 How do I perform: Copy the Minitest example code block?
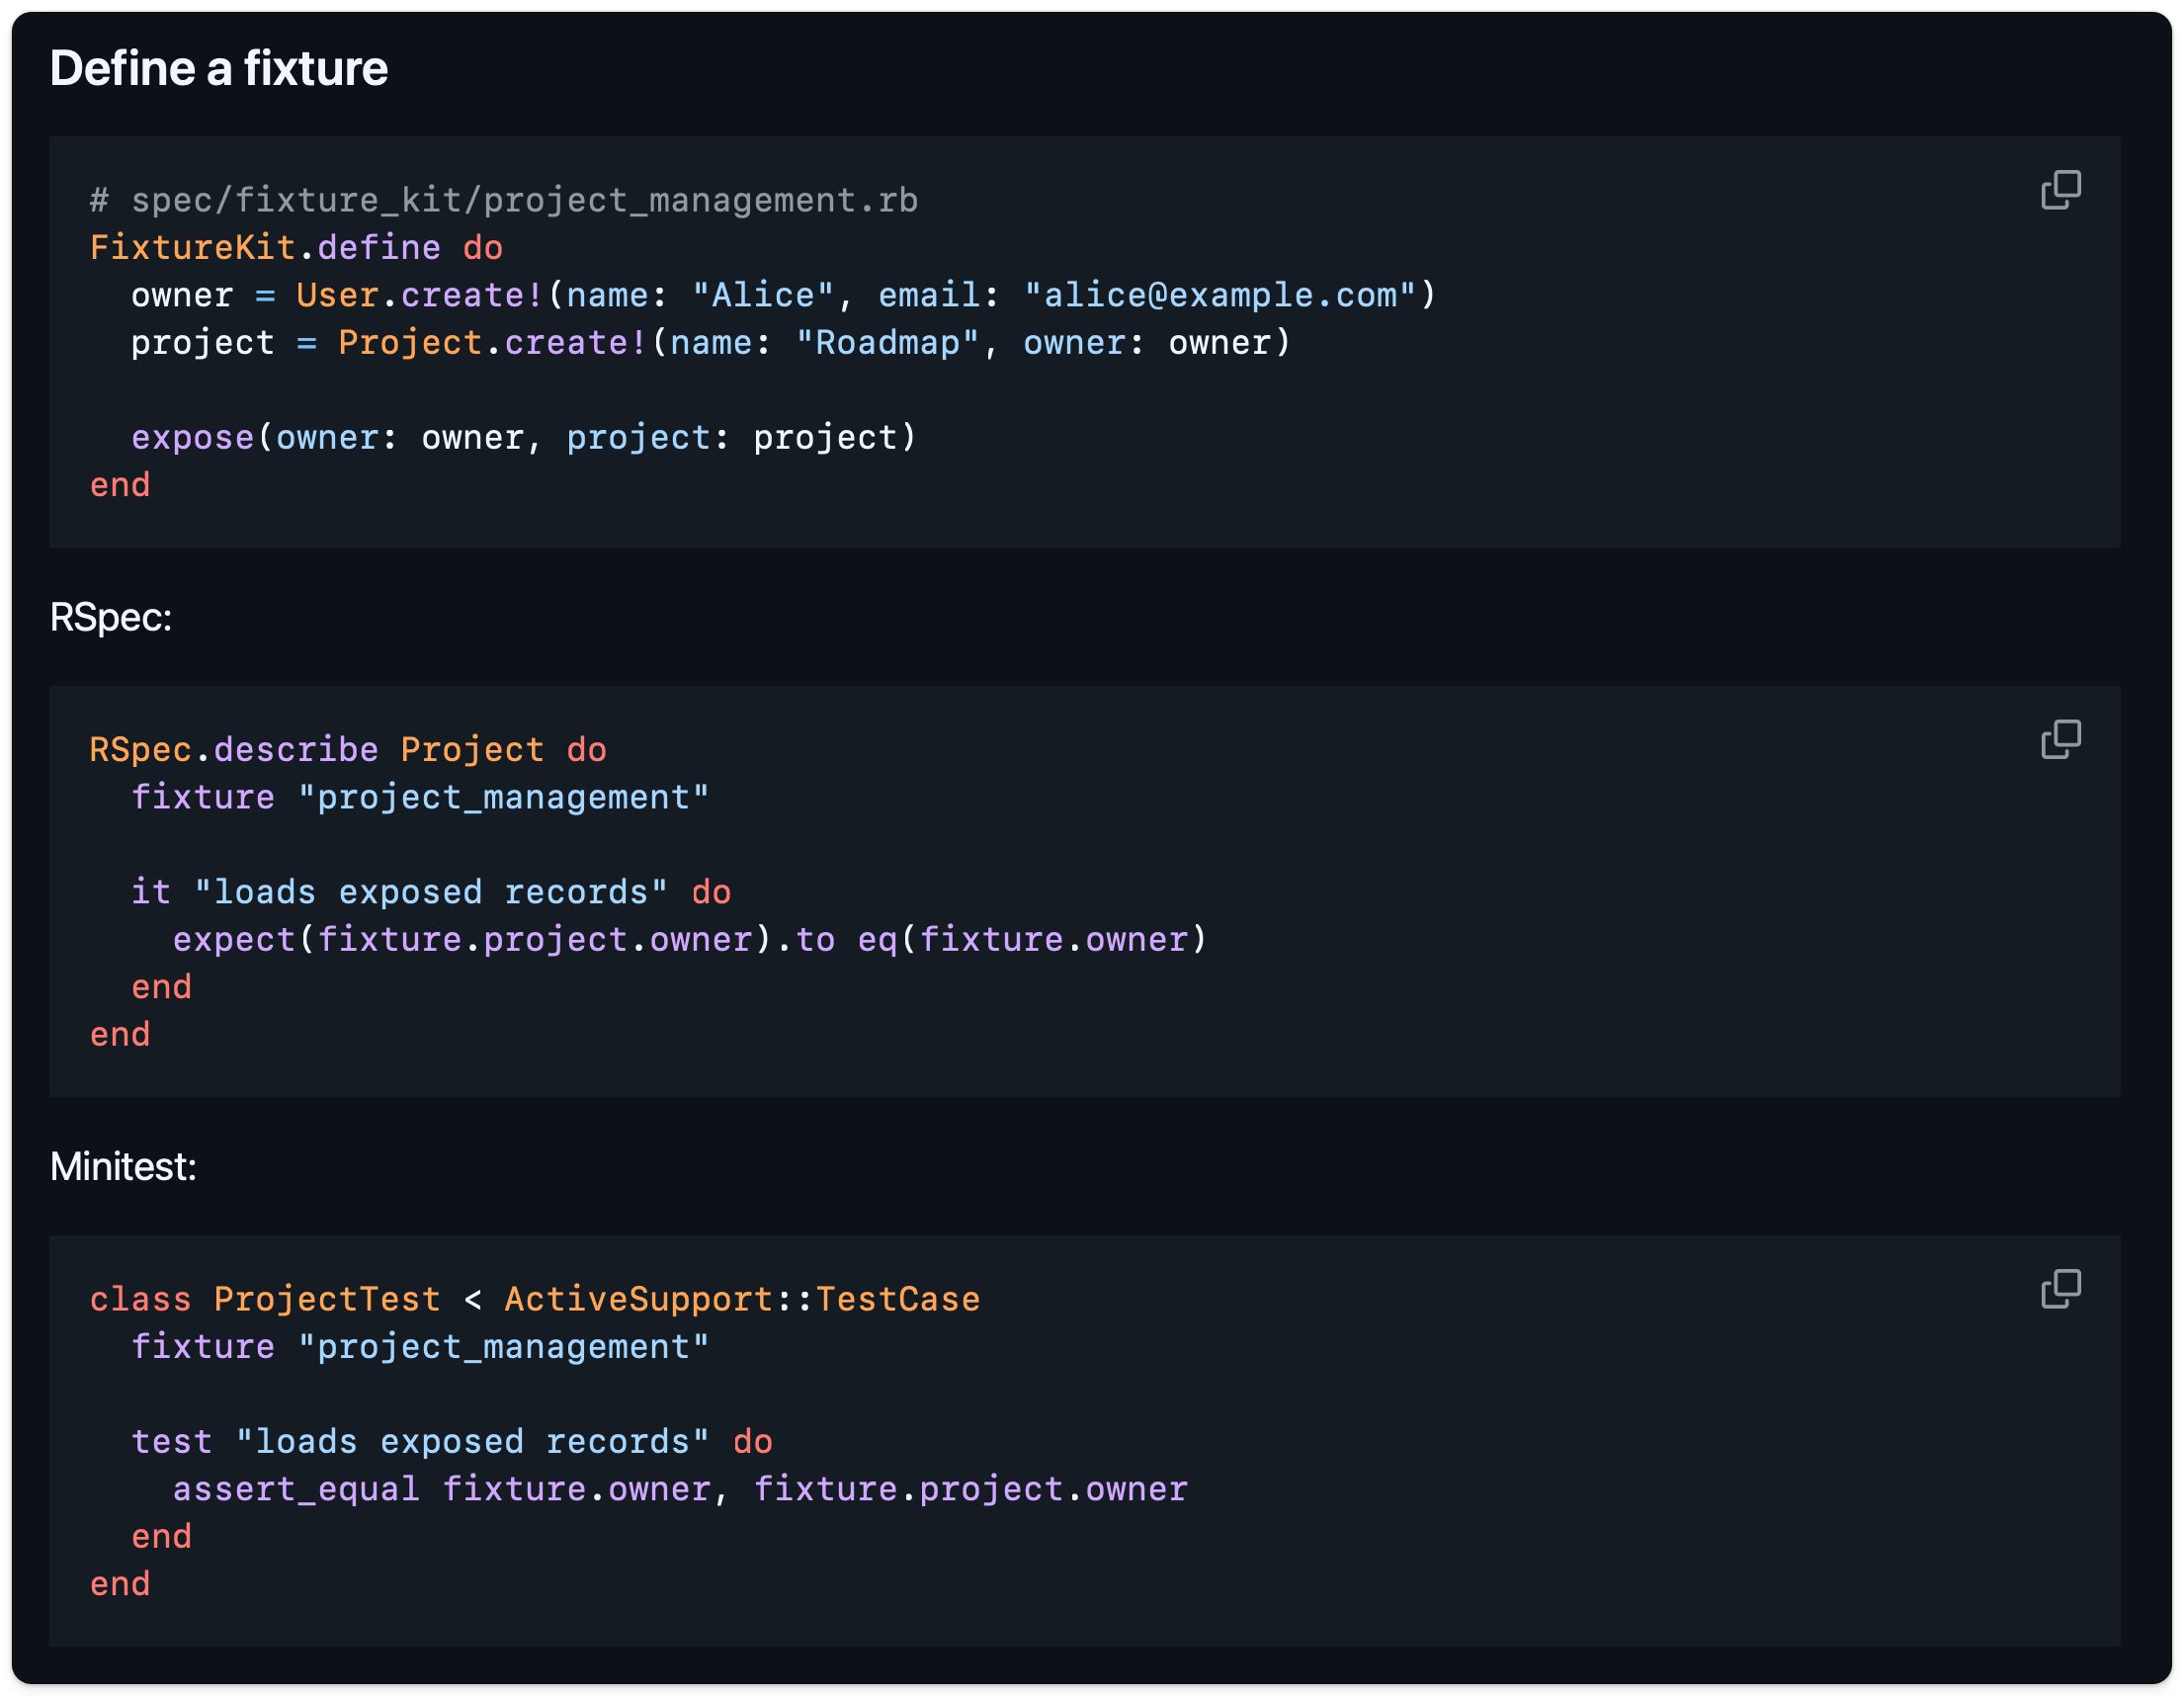2060,1289
